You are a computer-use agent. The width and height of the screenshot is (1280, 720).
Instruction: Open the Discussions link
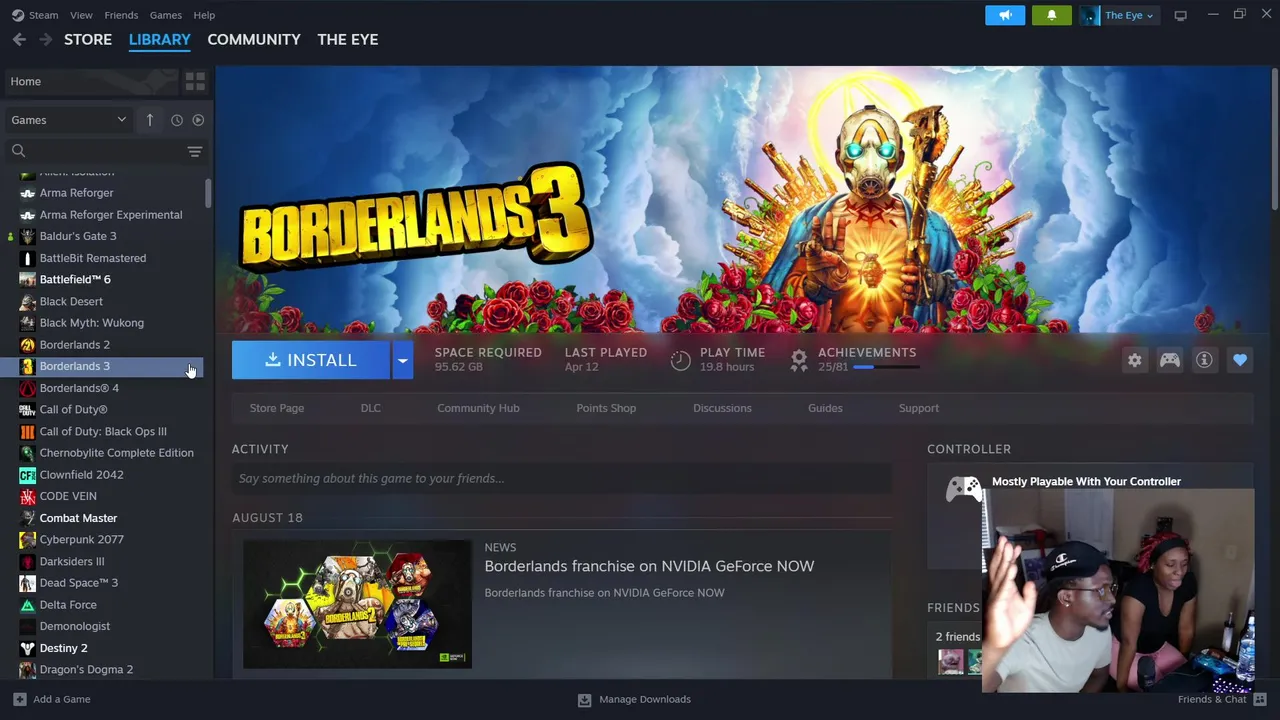(722, 408)
